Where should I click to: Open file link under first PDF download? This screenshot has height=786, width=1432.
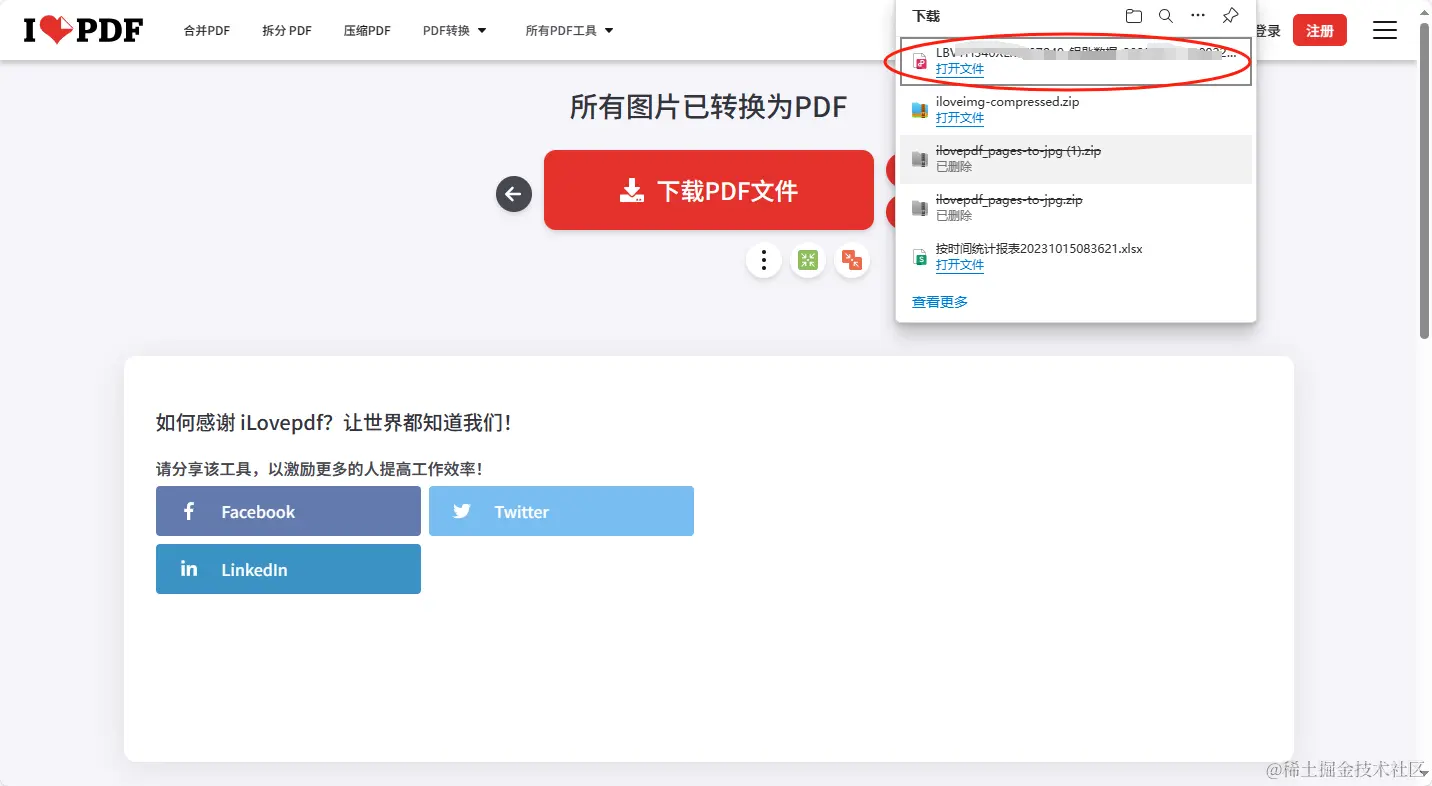960,69
